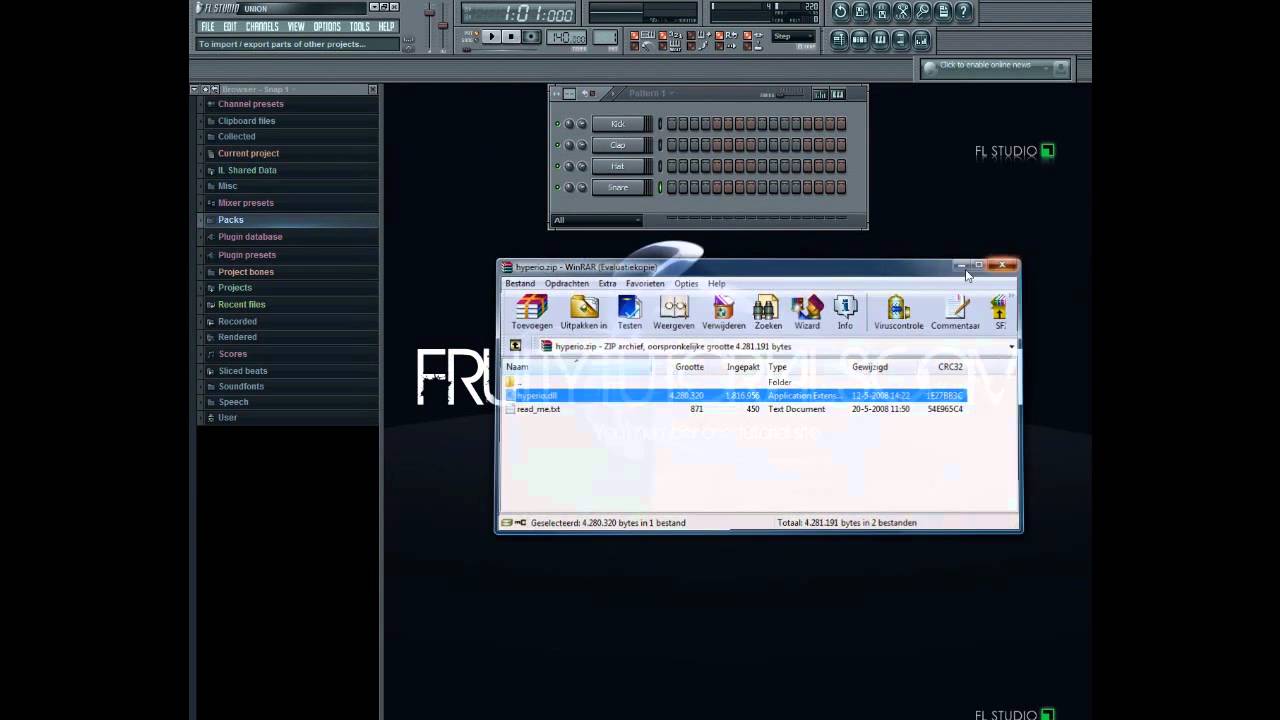
Task: Mute the Snare channel green LED
Action: [x=557, y=187]
